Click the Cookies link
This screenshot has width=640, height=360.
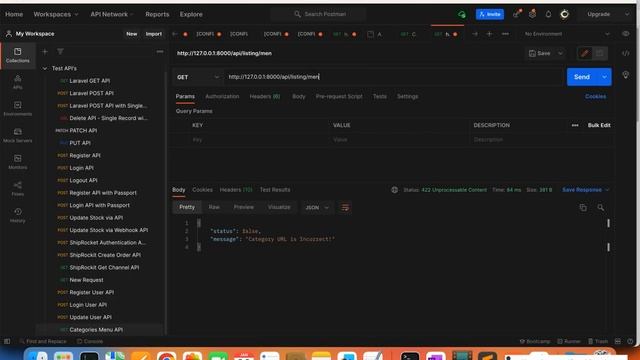point(596,96)
